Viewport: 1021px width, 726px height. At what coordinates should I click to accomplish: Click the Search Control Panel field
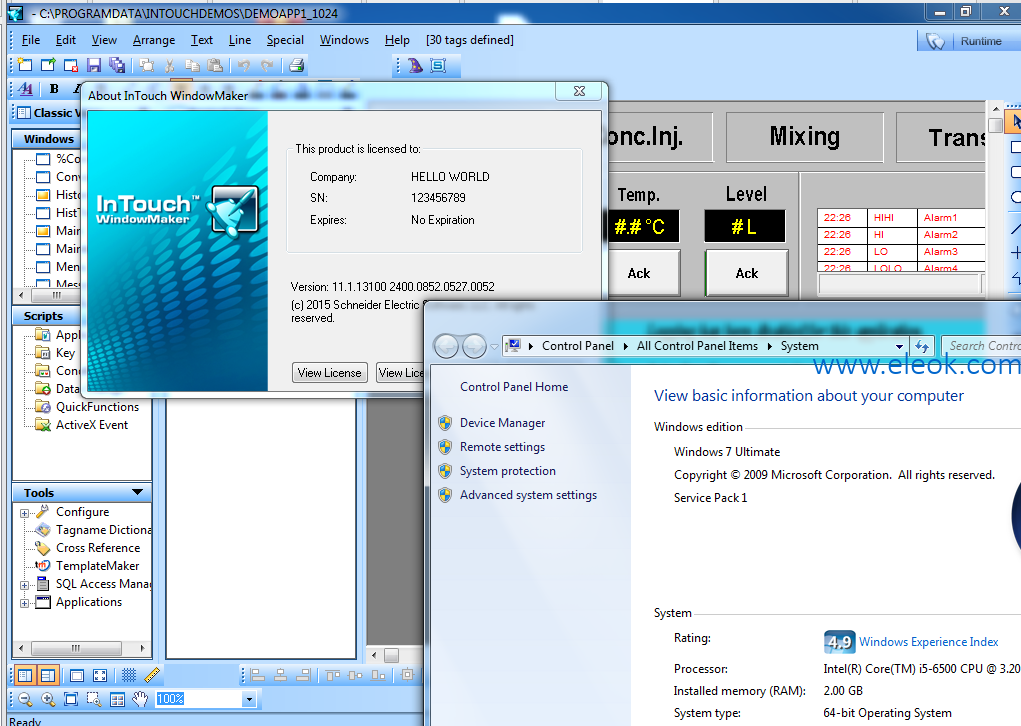point(984,346)
